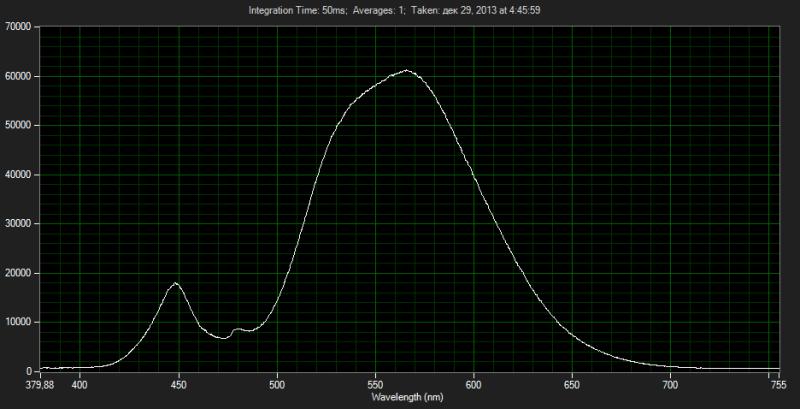Click the small bump near 480 nm
This screenshot has width=800, height=409.
pyautogui.click(x=237, y=329)
